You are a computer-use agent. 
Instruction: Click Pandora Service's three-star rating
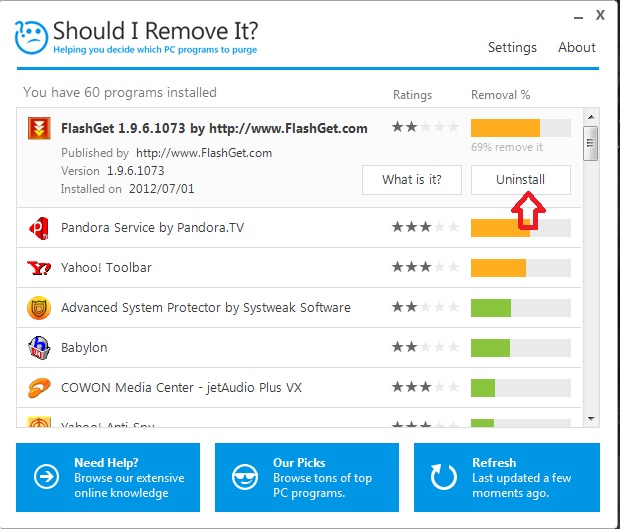point(425,227)
